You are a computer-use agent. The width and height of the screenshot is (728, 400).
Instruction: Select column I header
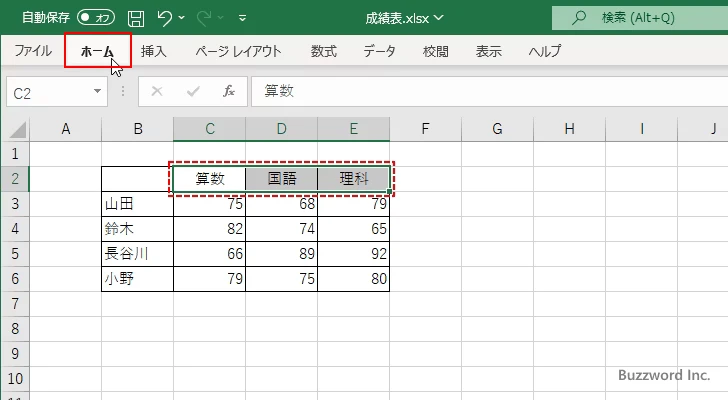point(641,129)
